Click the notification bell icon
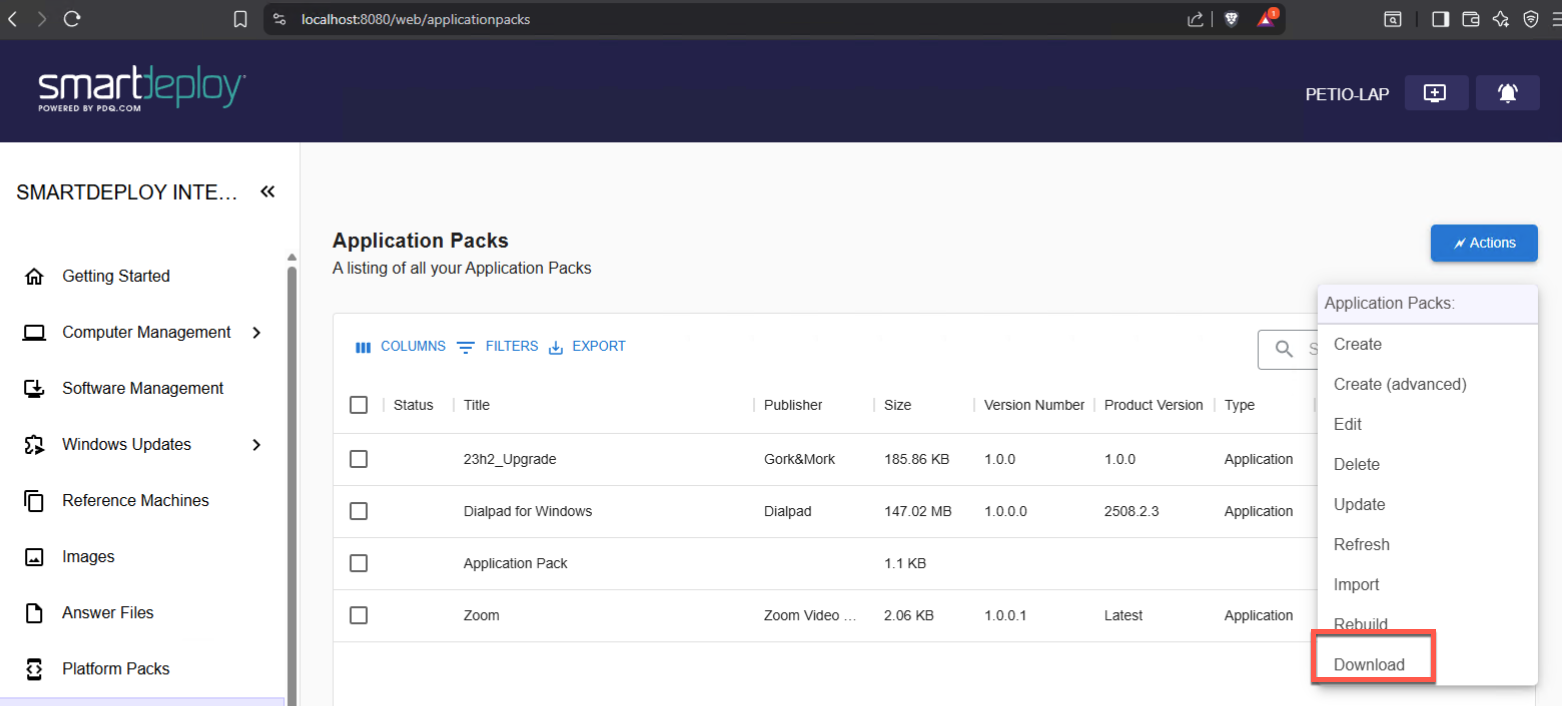This screenshot has width=1562, height=706. [x=1507, y=93]
